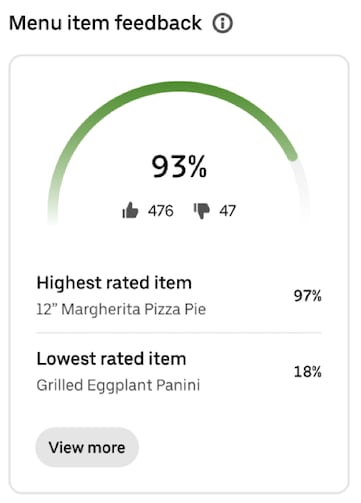Click the 93% overall rating value
Screen dimensions: 361x503
point(179,166)
